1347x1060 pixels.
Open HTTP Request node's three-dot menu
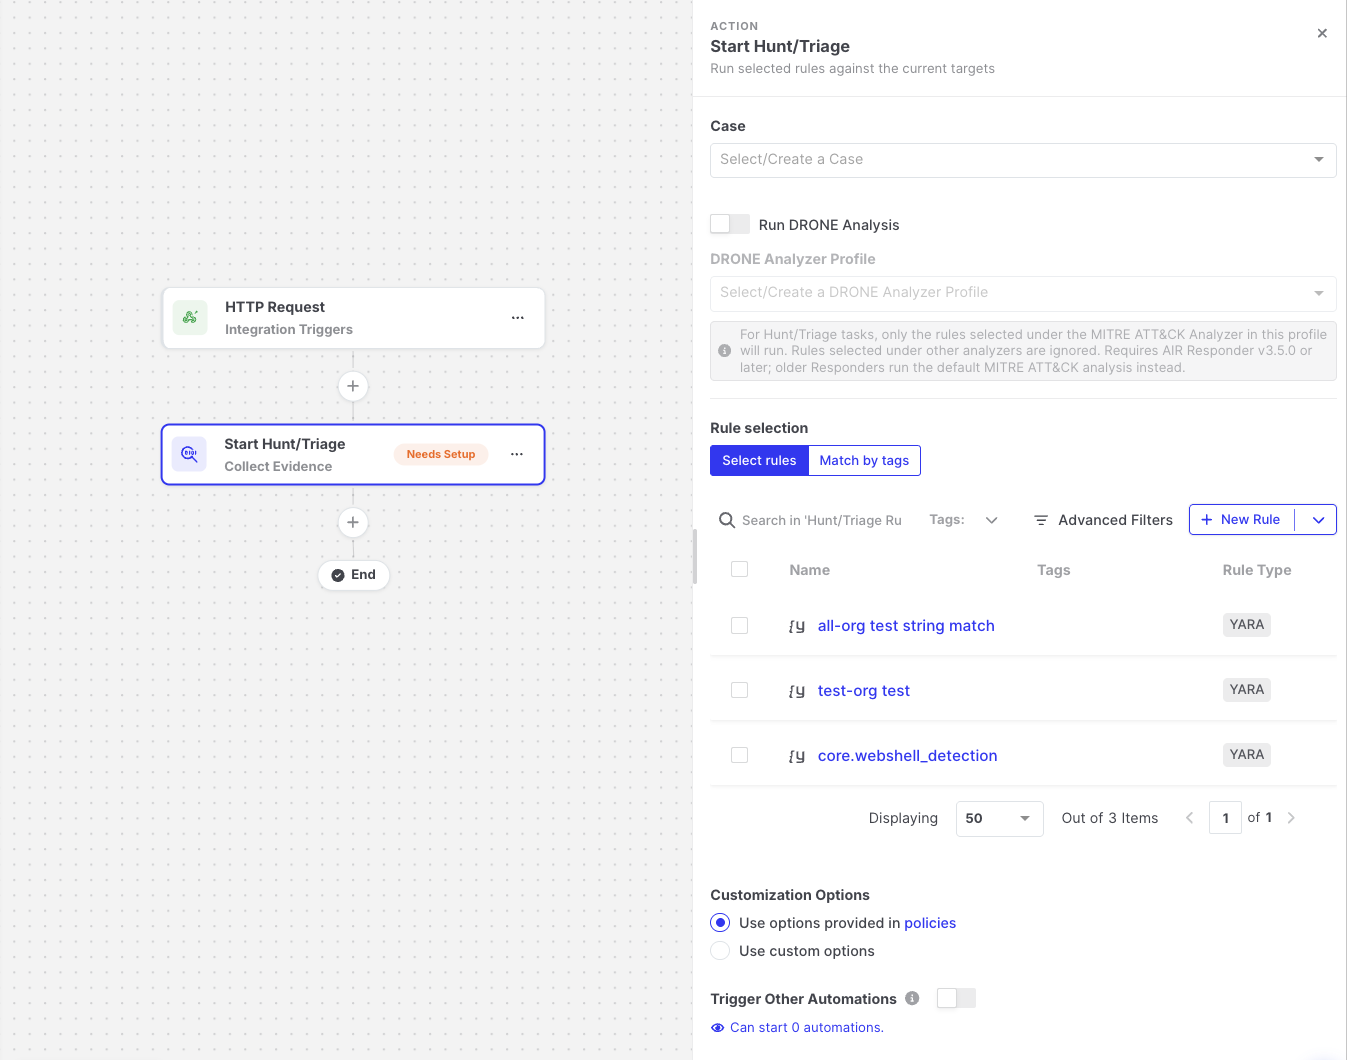[x=518, y=317]
